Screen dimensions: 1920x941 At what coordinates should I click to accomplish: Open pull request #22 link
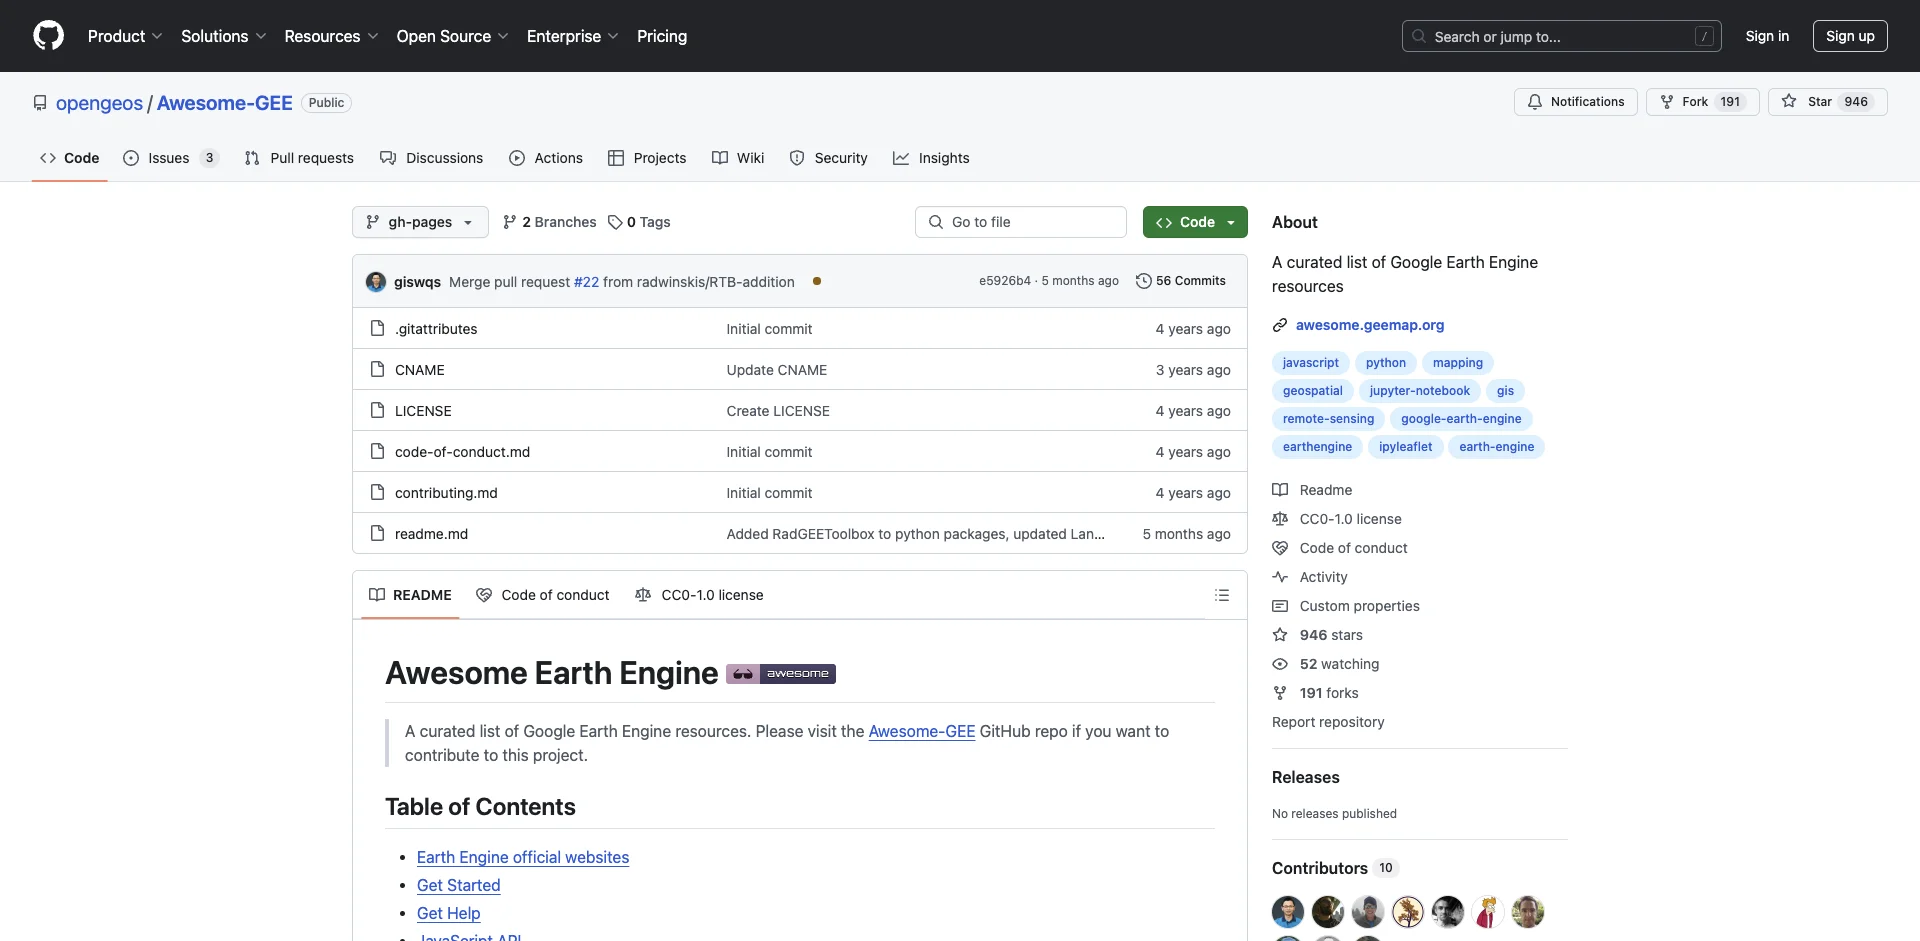(586, 282)
